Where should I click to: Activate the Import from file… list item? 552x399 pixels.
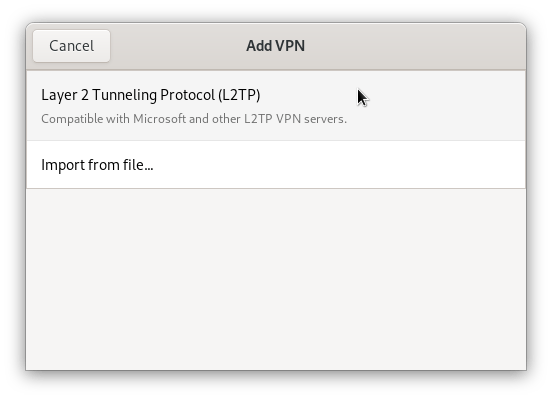[x=276, y=164]
